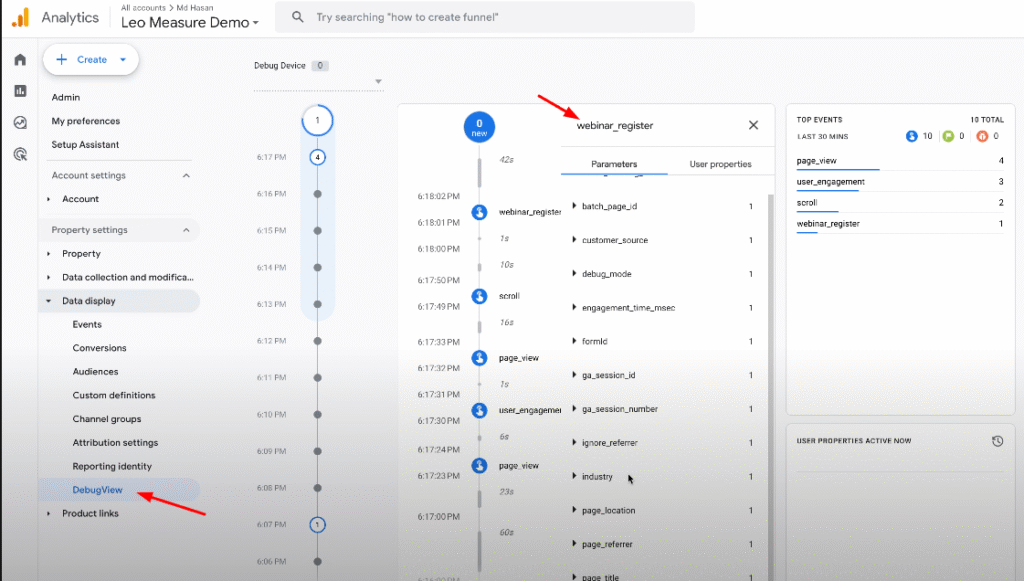Click the user properties history icon
The image size is (1024, 581).
pos(997,441)
